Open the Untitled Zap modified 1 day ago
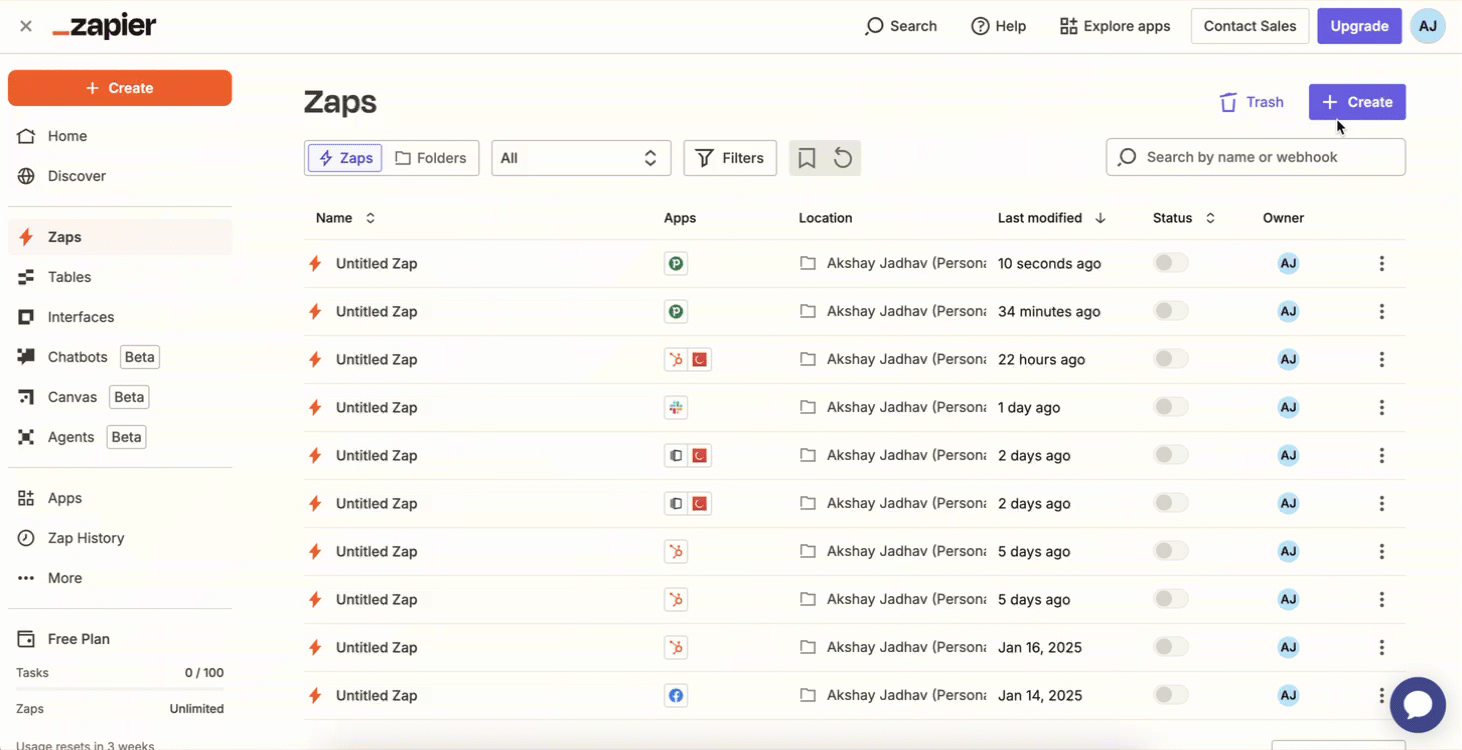This screenshot has width=1462, height=750. tap(376, 408)
